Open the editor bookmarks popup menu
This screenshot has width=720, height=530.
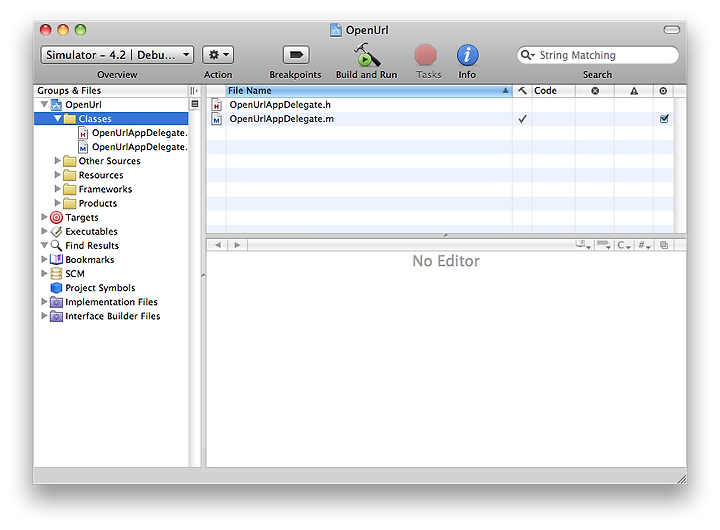pos(584,245)
